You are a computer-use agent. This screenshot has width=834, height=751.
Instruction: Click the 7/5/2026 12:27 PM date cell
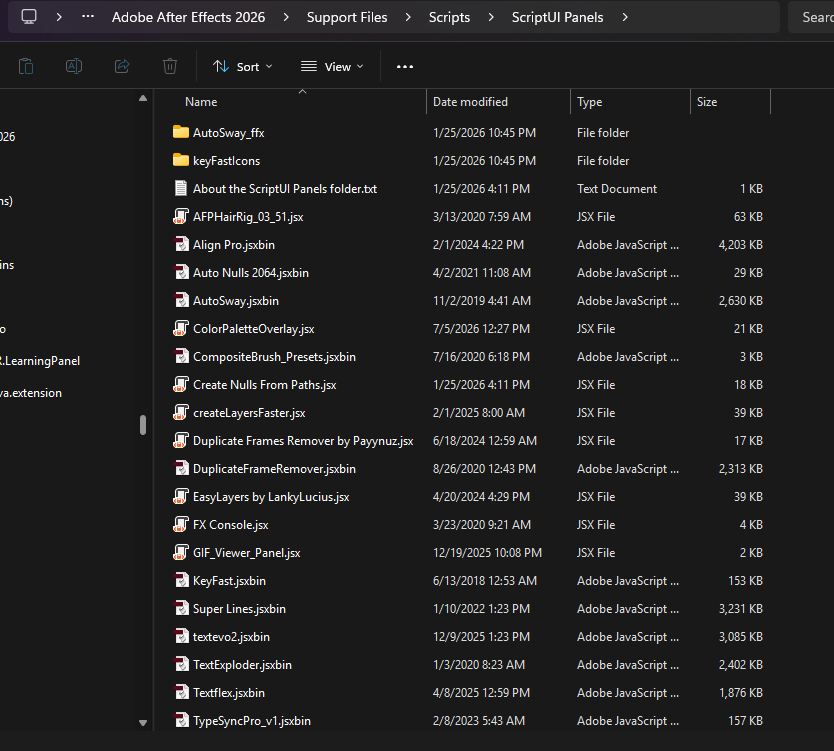[x=481, y=329]
